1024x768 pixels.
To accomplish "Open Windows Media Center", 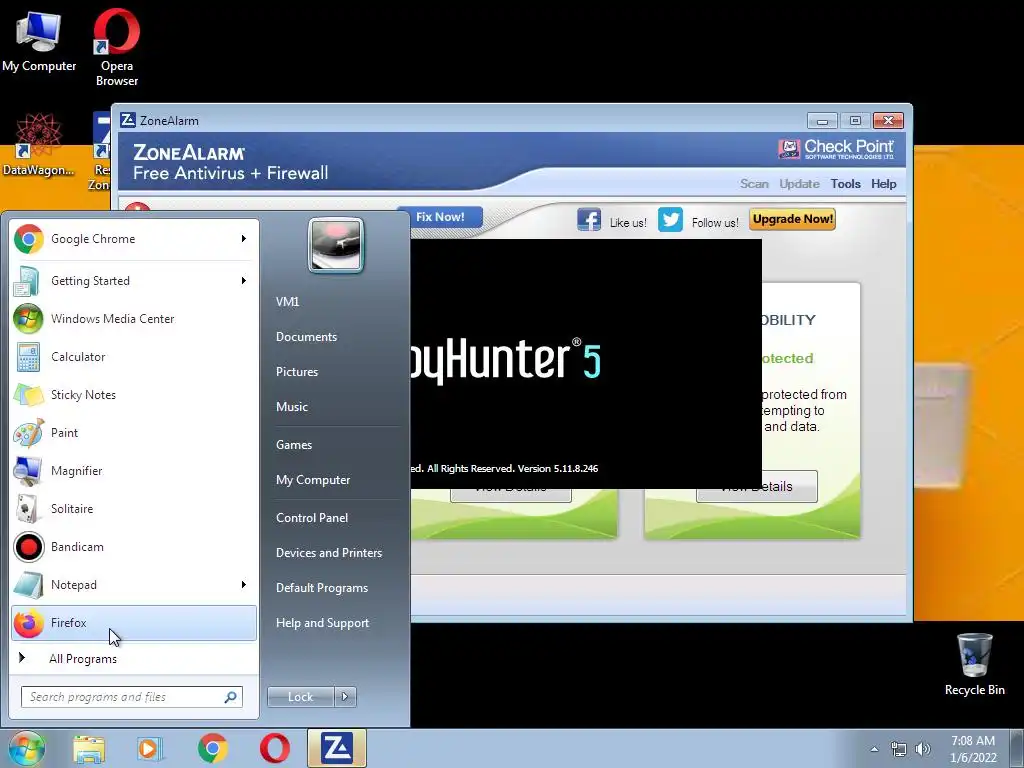I will tap(133, 319).
